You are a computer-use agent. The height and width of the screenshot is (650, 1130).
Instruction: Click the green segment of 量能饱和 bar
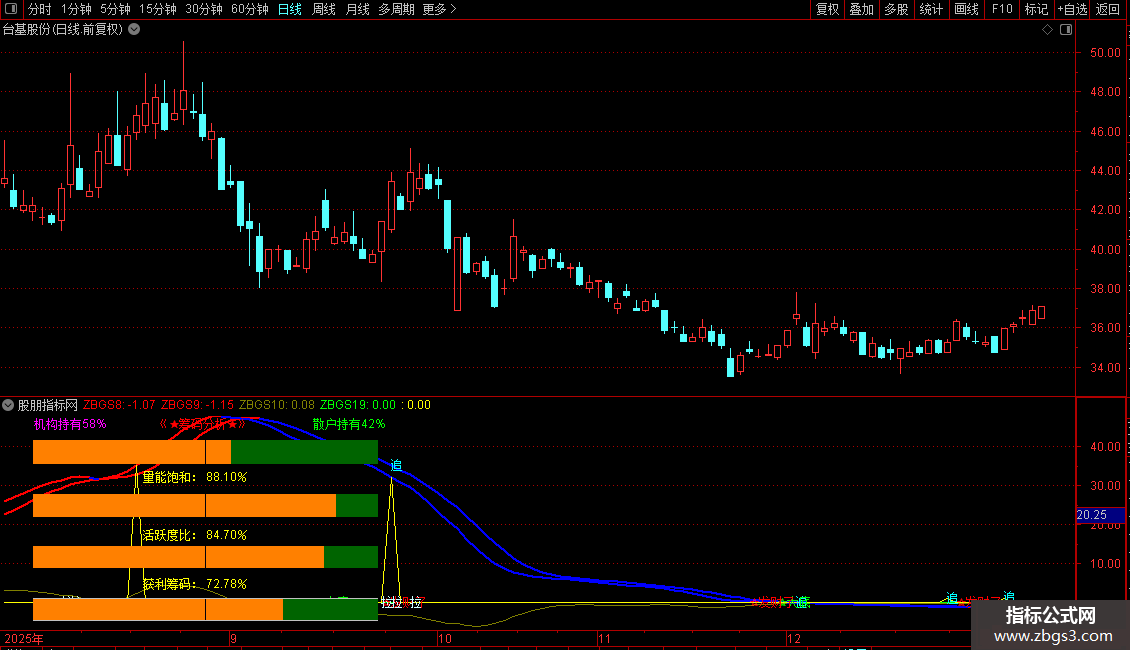point(357,505)
